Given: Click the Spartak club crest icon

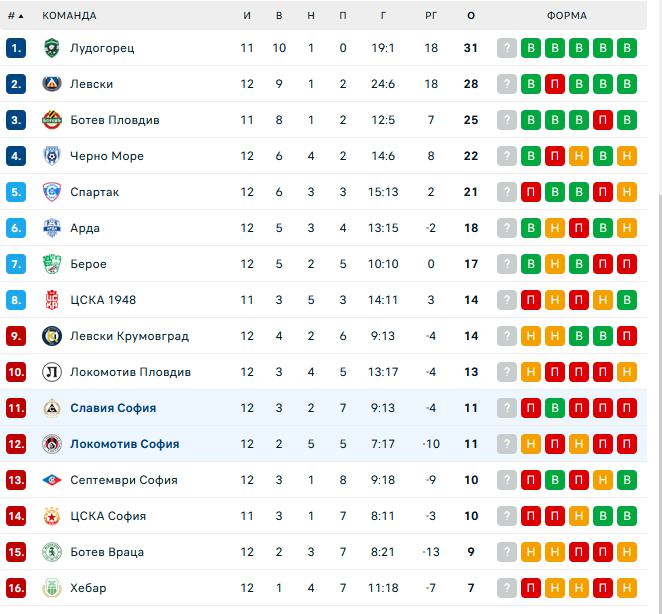Looking at the screenshot, I should click(x=52, y=192).
